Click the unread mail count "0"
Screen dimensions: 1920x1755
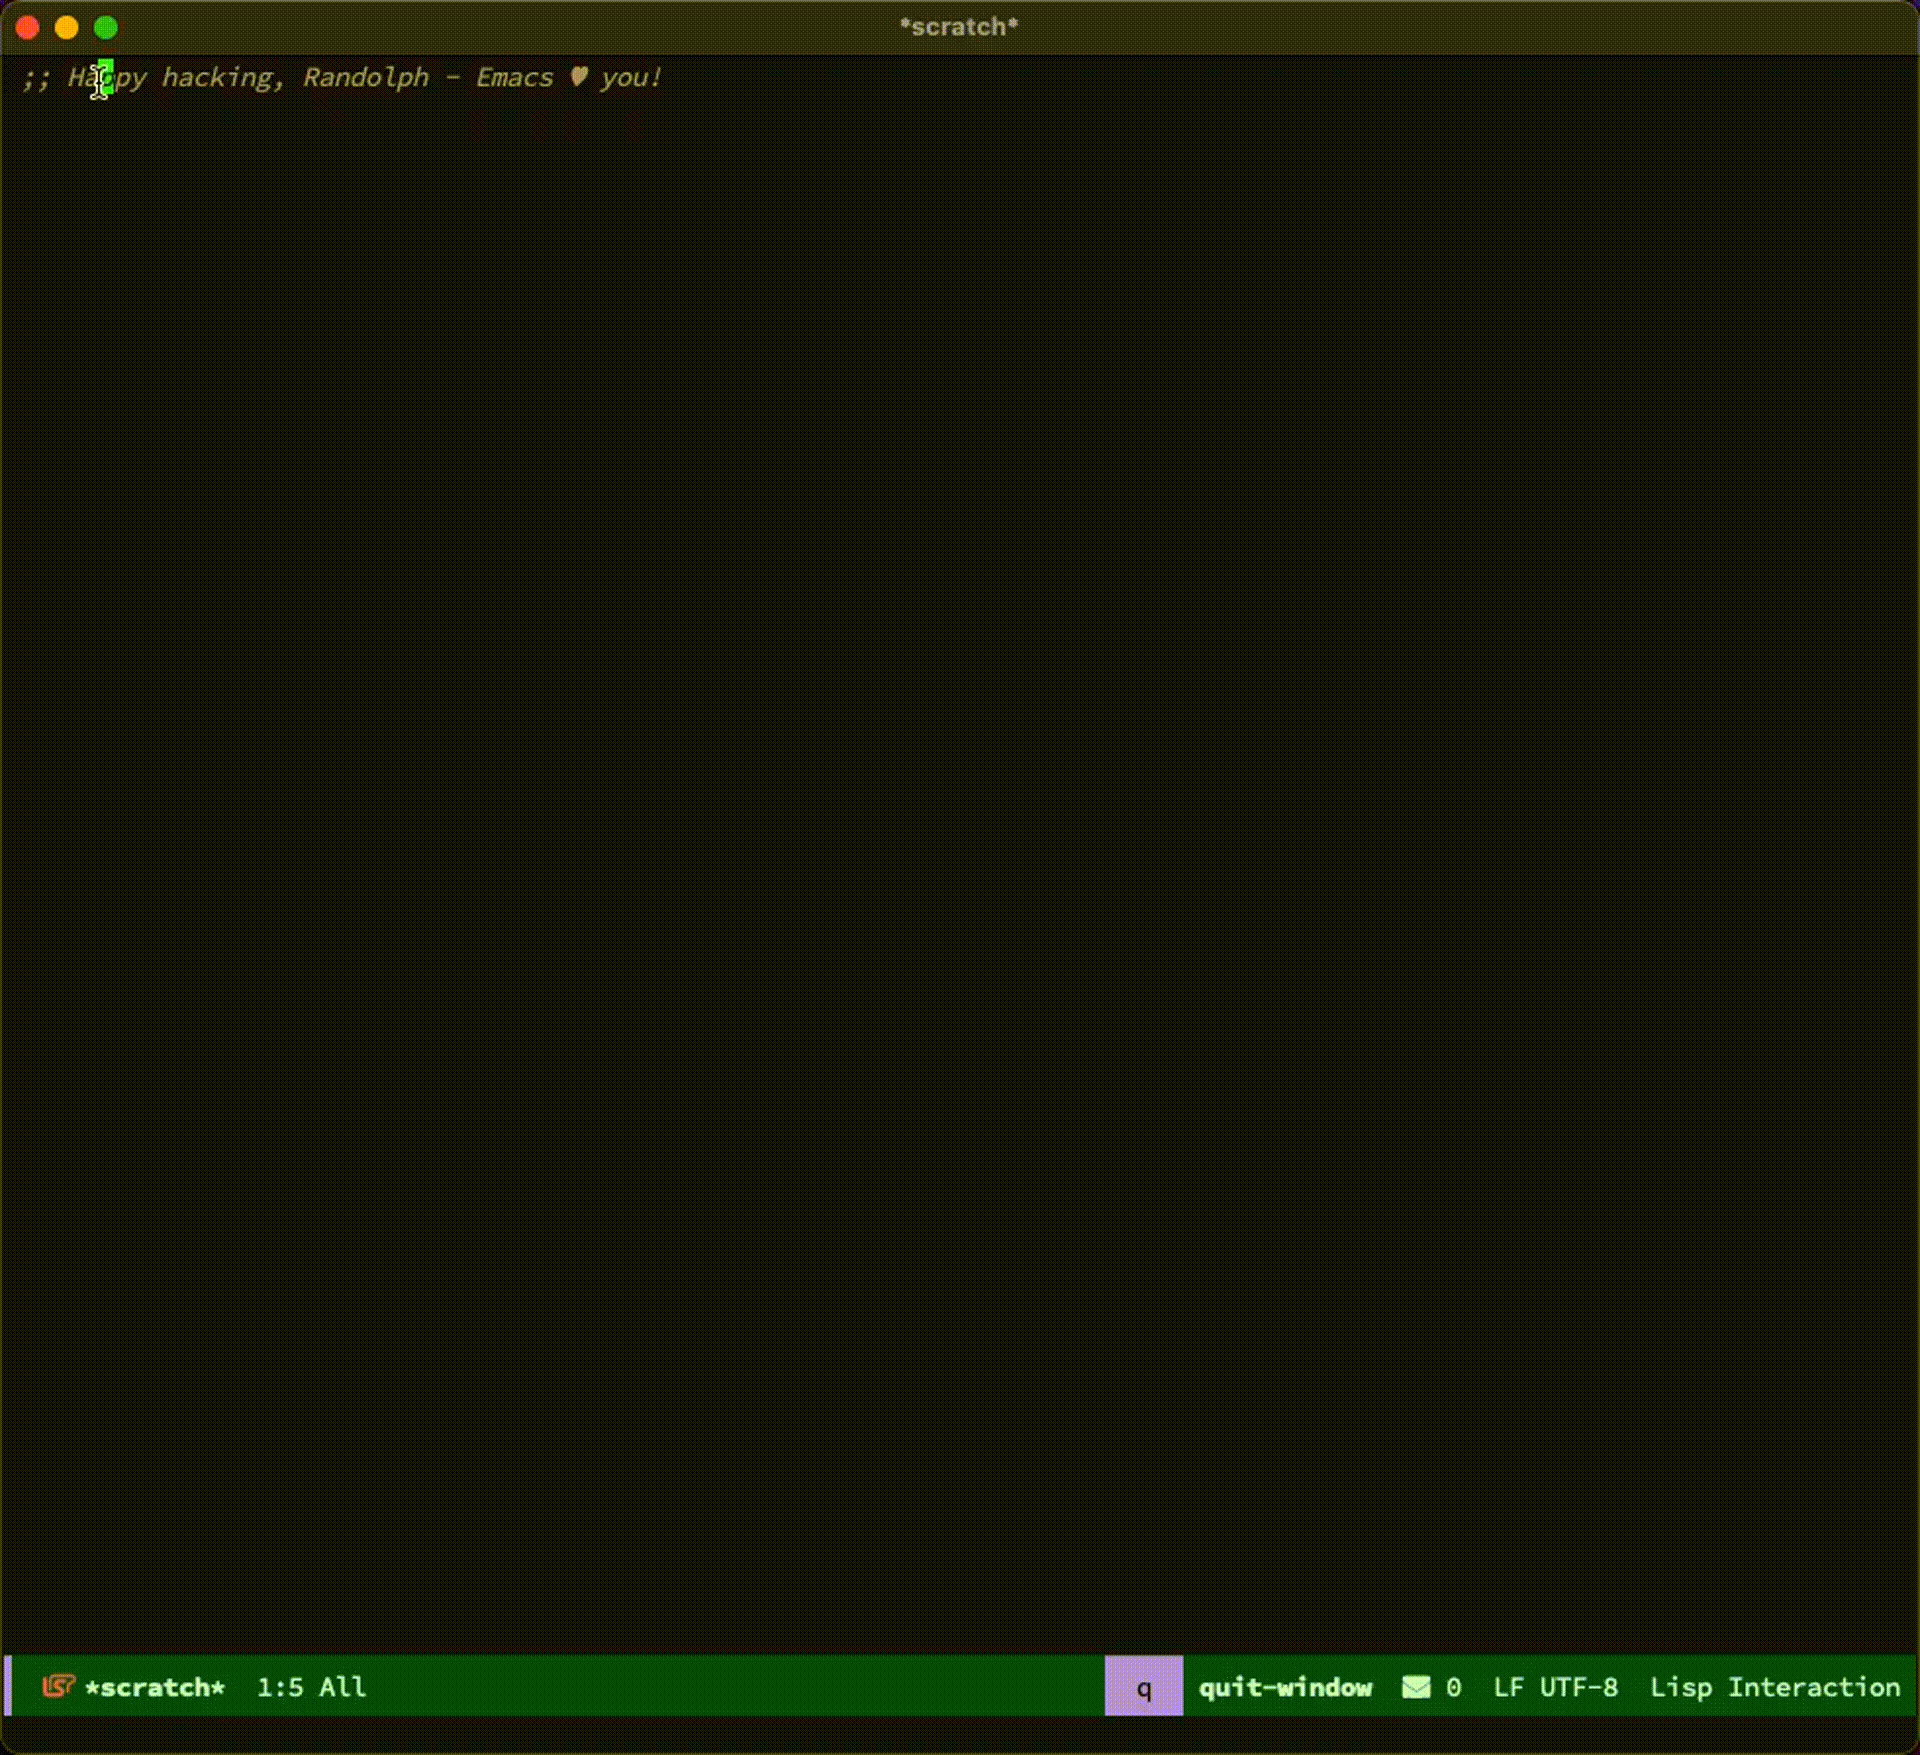click(x=1453, y=1687)
